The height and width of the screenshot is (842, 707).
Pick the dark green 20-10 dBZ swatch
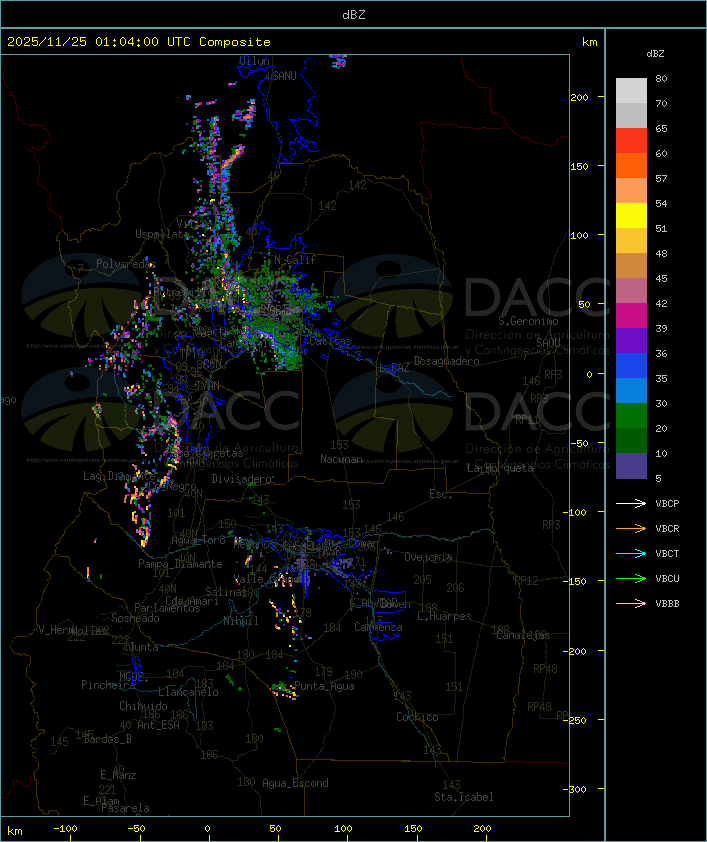coord(631,440)
